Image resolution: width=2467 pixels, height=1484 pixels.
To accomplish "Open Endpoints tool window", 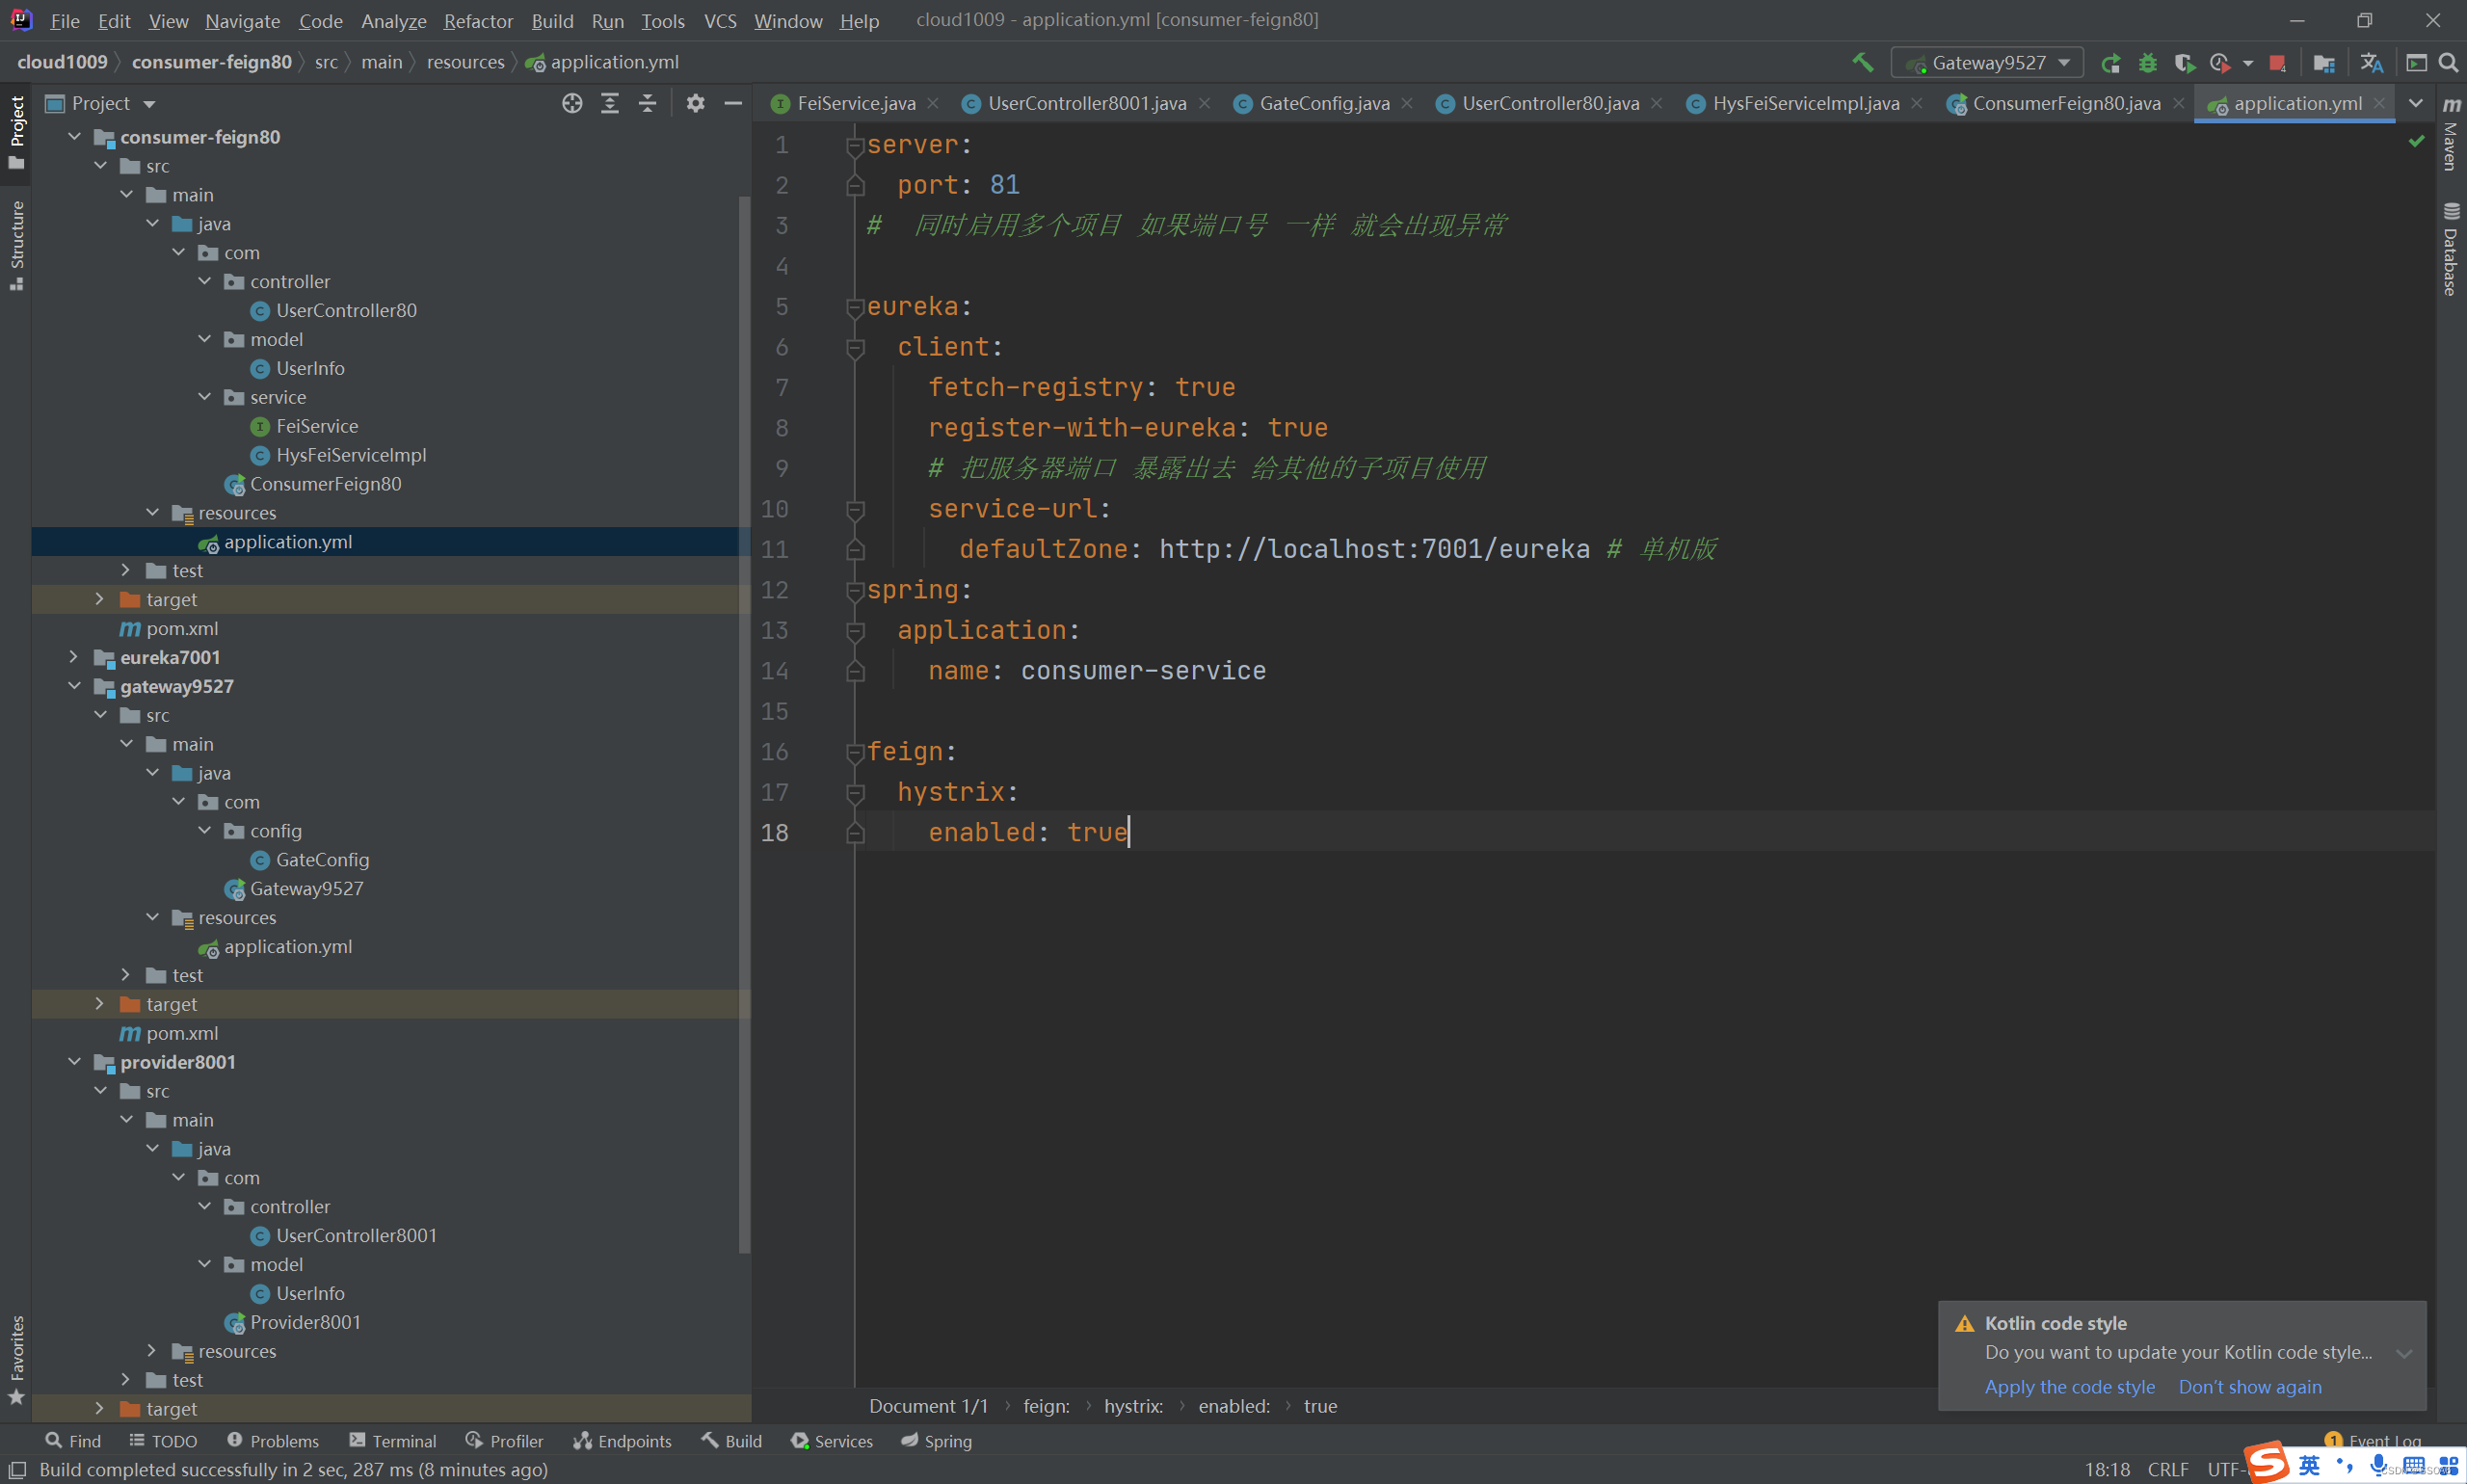I will [x=622, y=1441].
